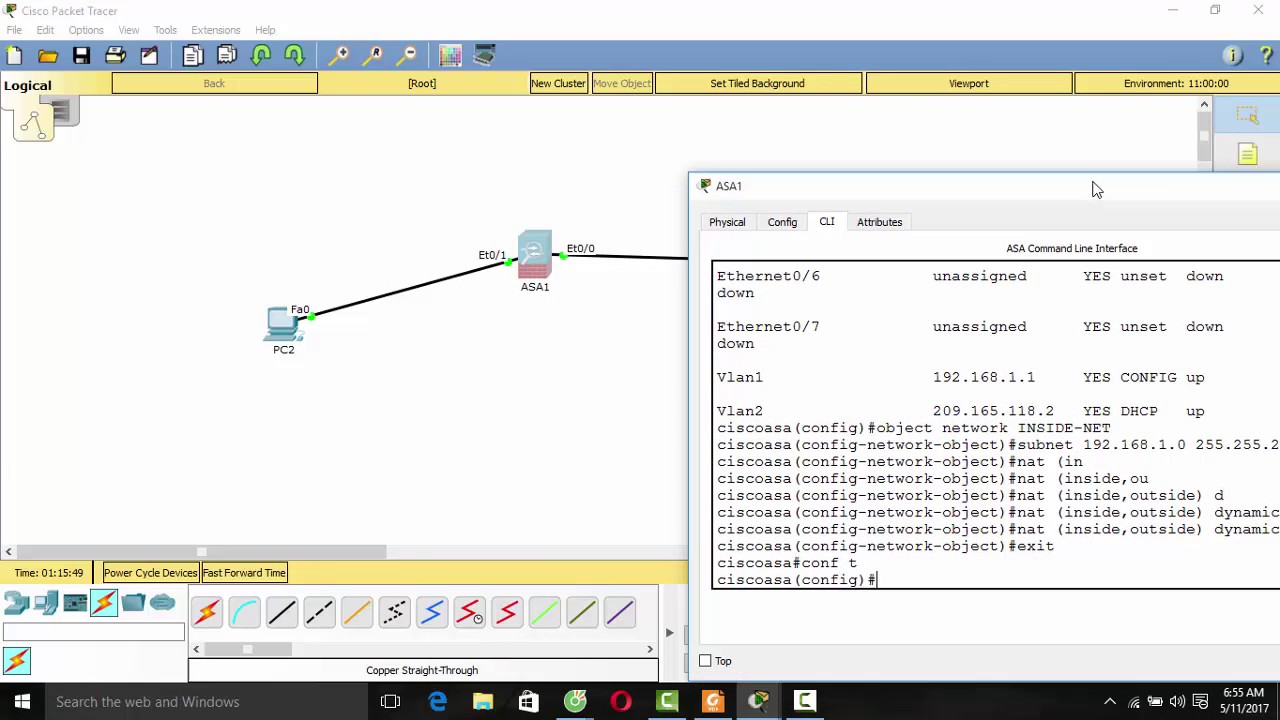This screenshot has height=720, width=1280.
Task: Open file using the folder toolbar icon
Action: [47, 56]
